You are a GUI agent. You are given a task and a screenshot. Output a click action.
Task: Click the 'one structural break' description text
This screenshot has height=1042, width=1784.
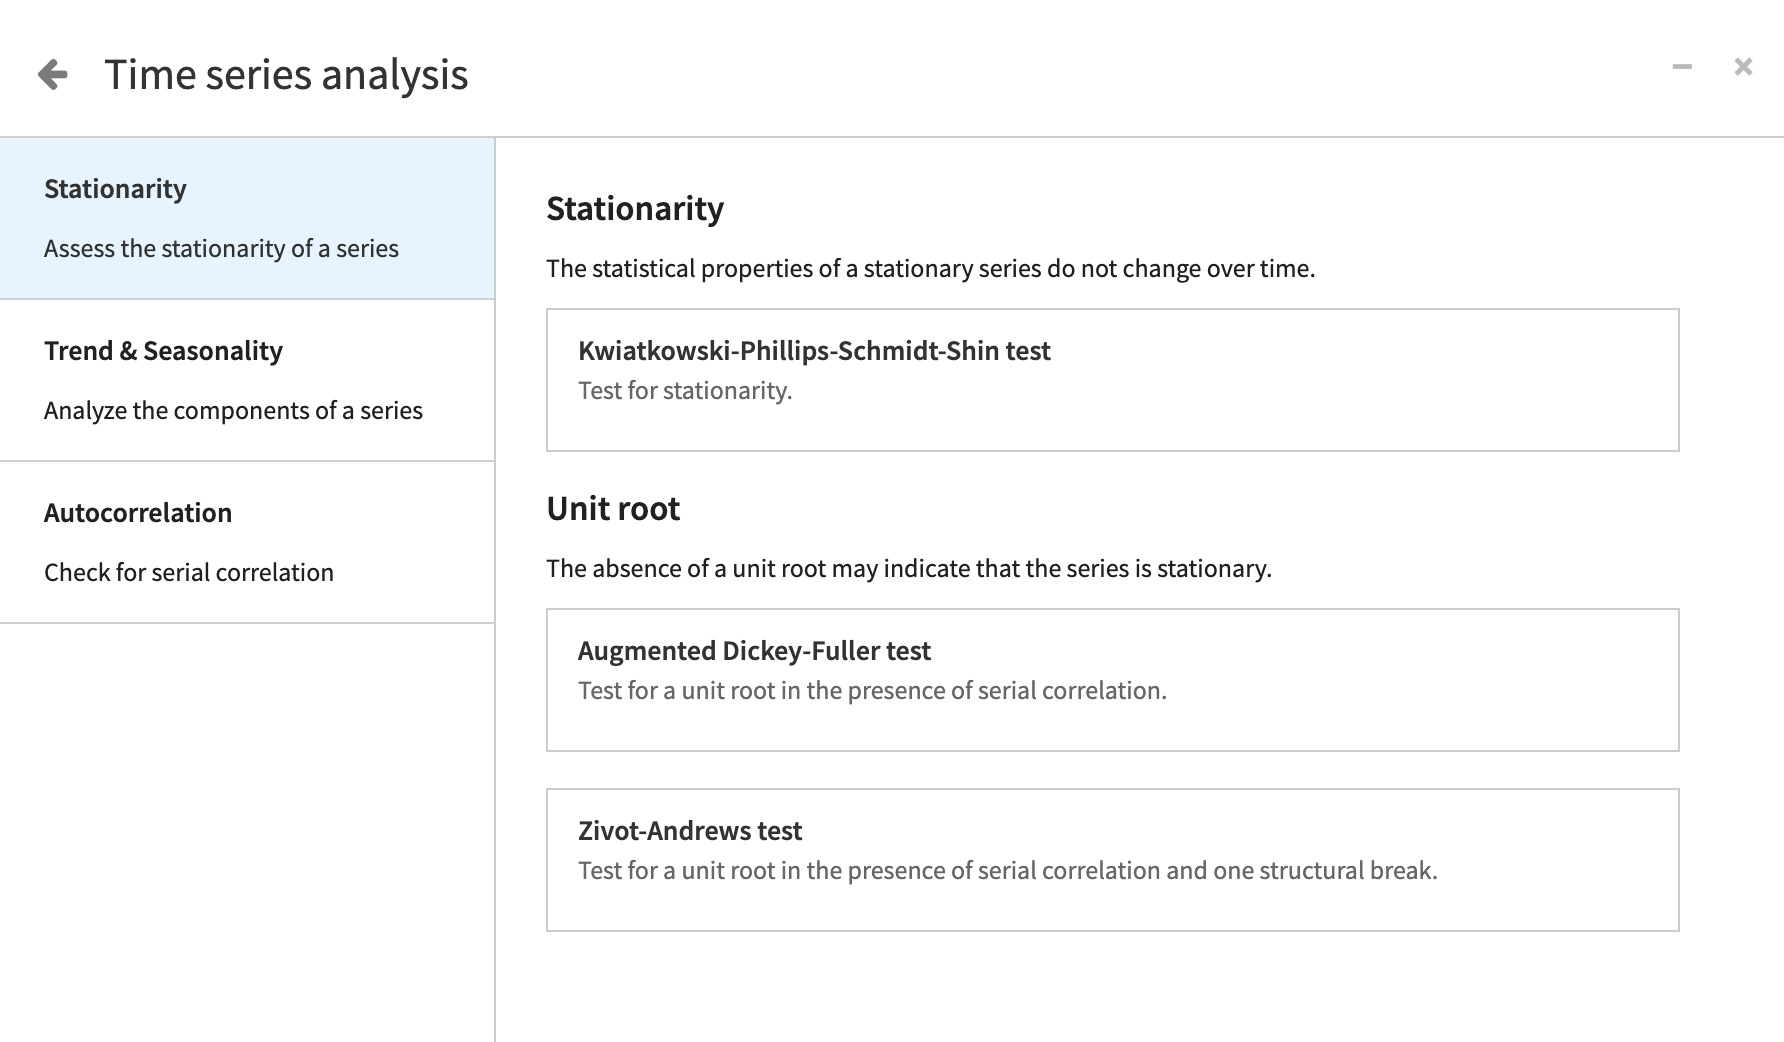1007,871
